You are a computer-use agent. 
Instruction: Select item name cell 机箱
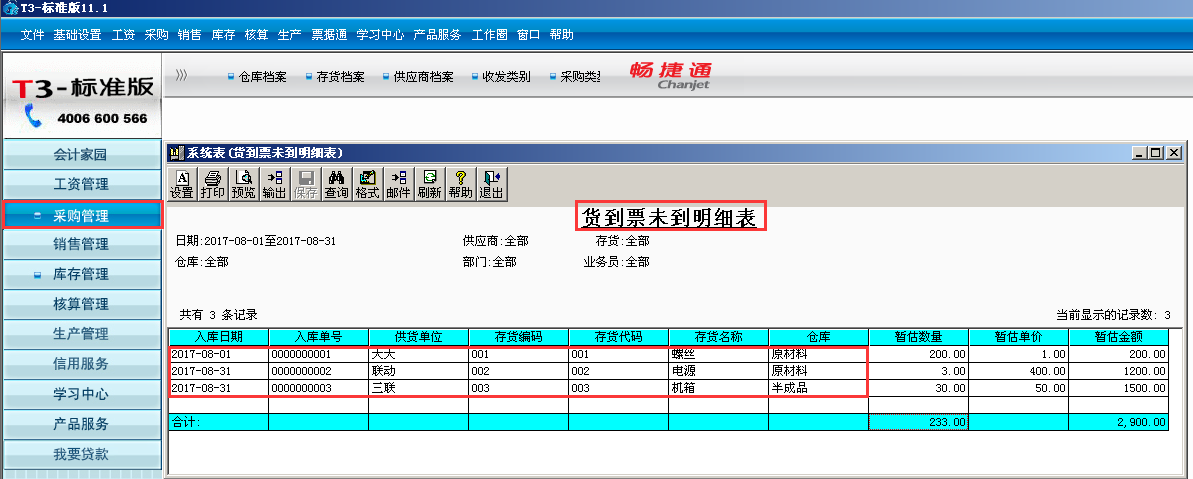[718, 388]
